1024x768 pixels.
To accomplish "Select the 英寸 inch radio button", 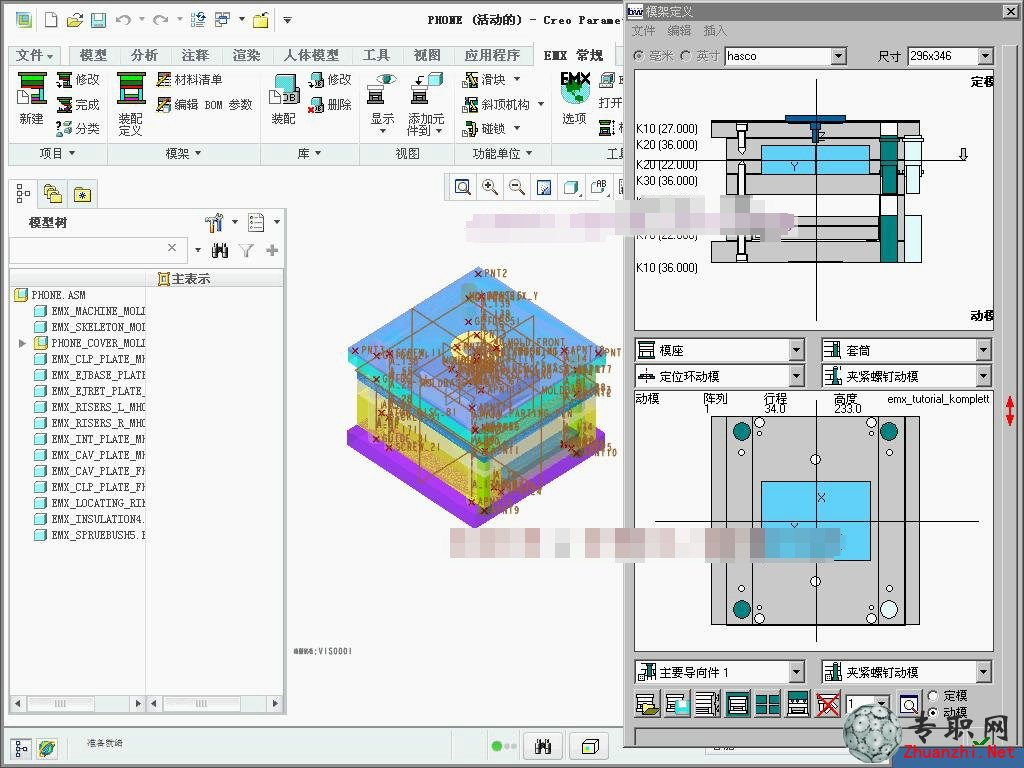I will [x=685, y=56].
